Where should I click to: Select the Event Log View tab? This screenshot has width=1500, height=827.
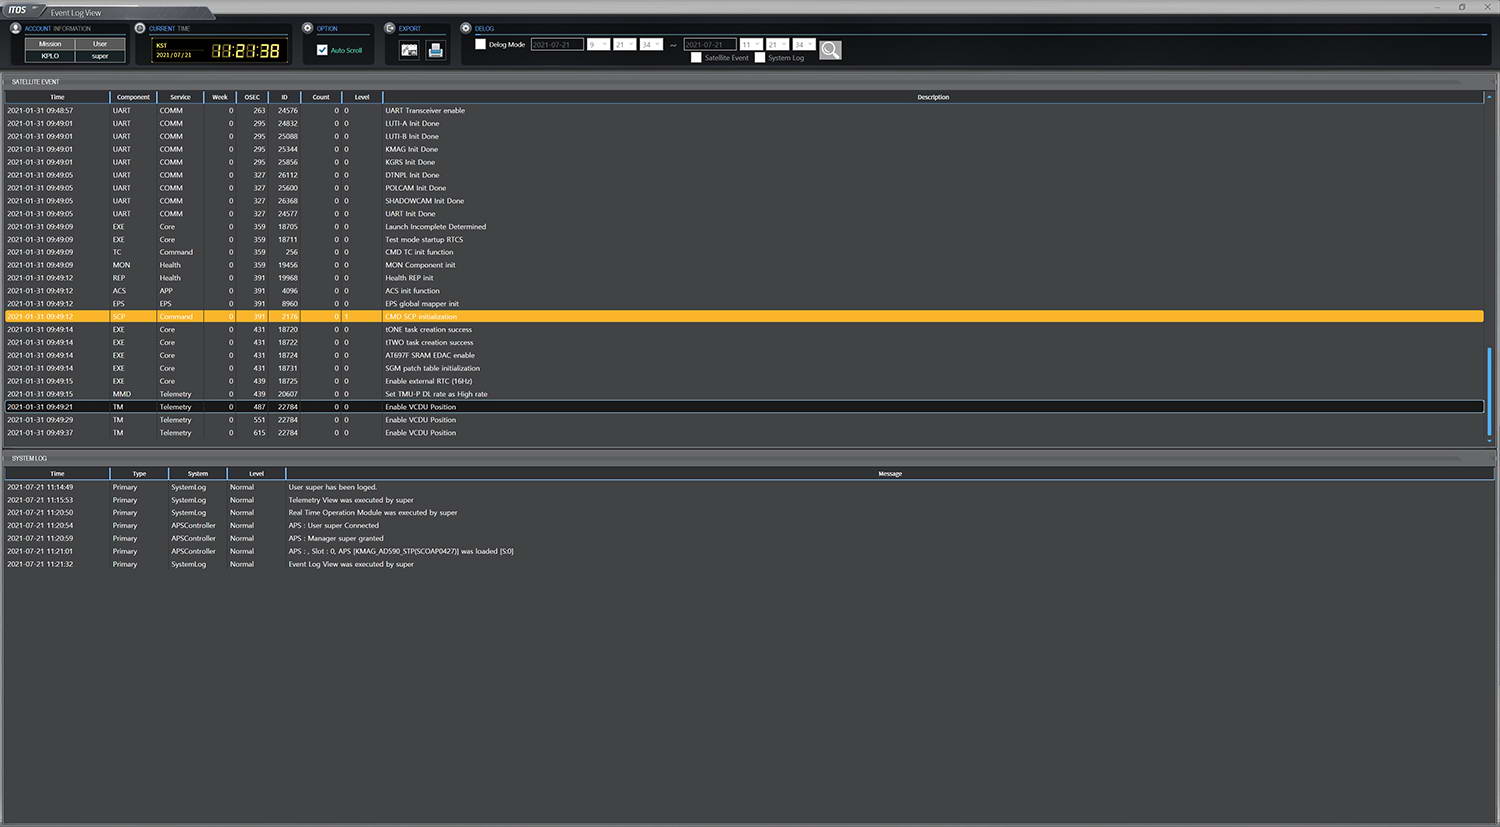pyautogui.click(x=76, y=13)
